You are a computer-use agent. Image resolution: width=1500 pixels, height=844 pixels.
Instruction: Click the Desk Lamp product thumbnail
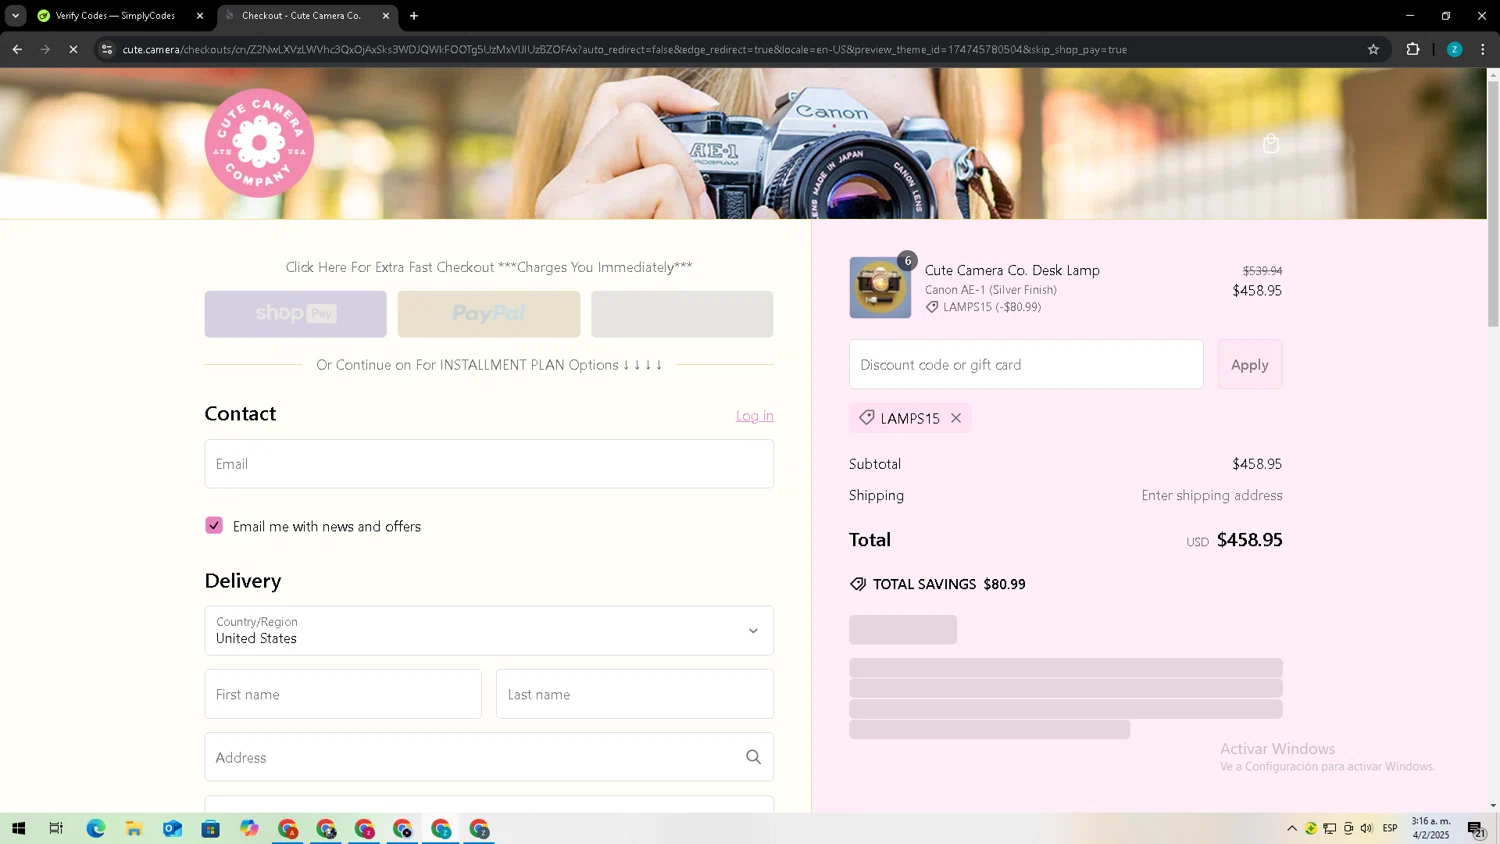pos(880,288)
